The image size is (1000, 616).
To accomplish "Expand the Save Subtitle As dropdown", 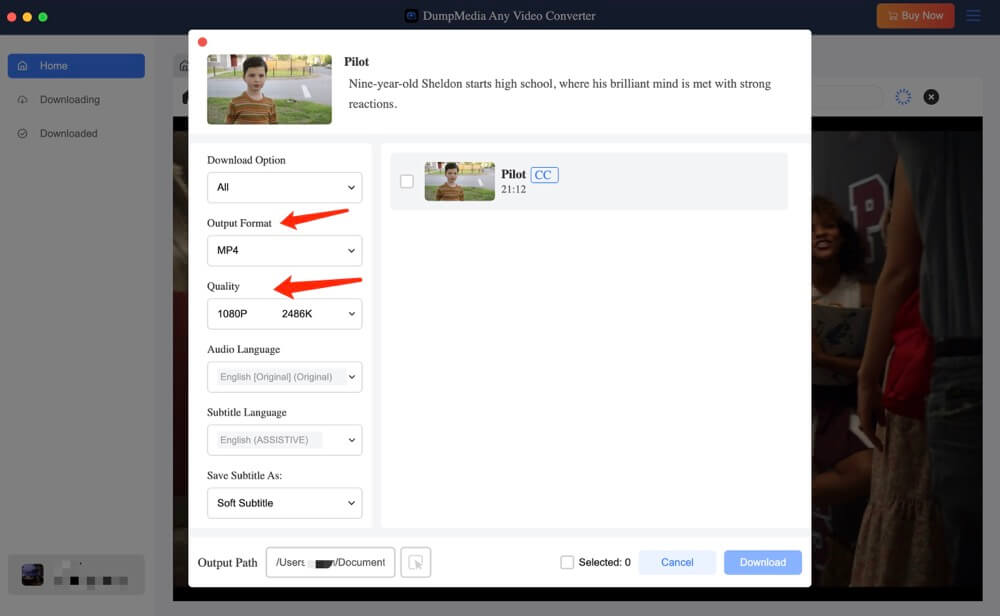I will click(x=284, y=503).
